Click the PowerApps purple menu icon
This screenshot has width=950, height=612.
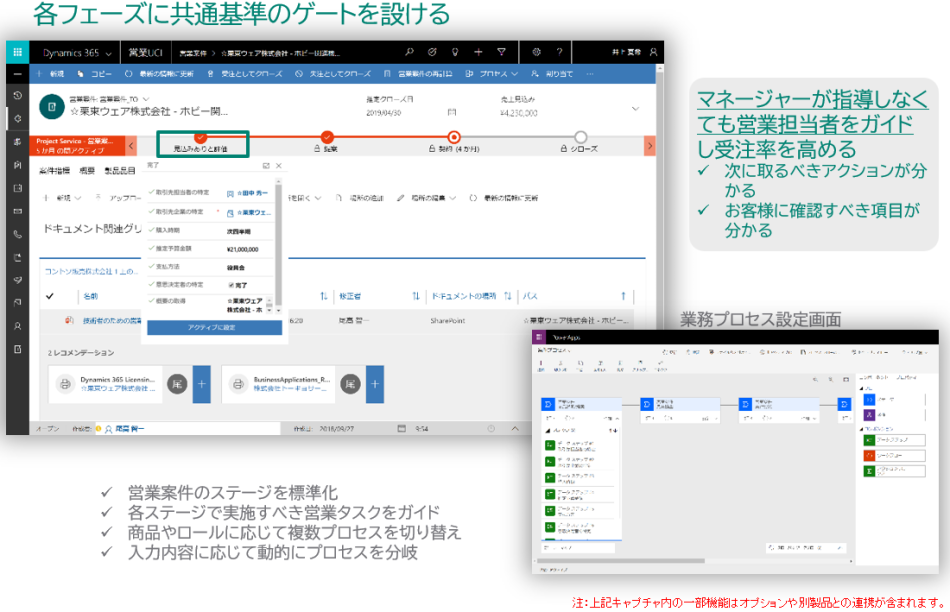tap(539, 338)
